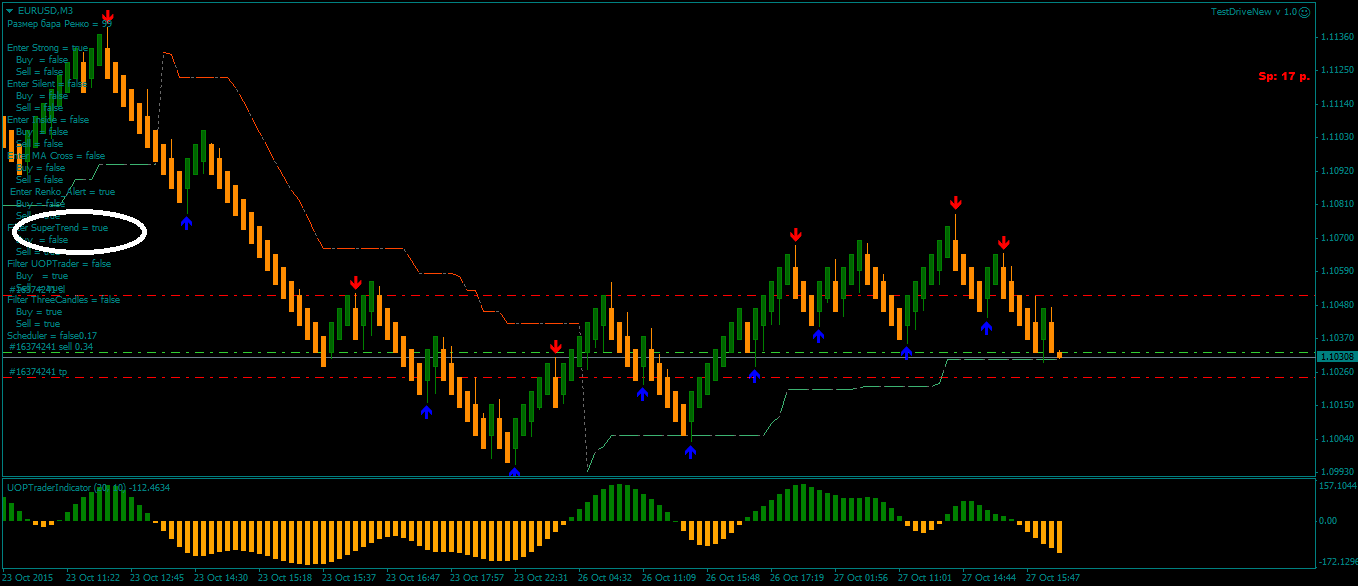Click time axis label 23 Oct 2015
Viewport: 1358px width, 586px height.
point(29,578)
